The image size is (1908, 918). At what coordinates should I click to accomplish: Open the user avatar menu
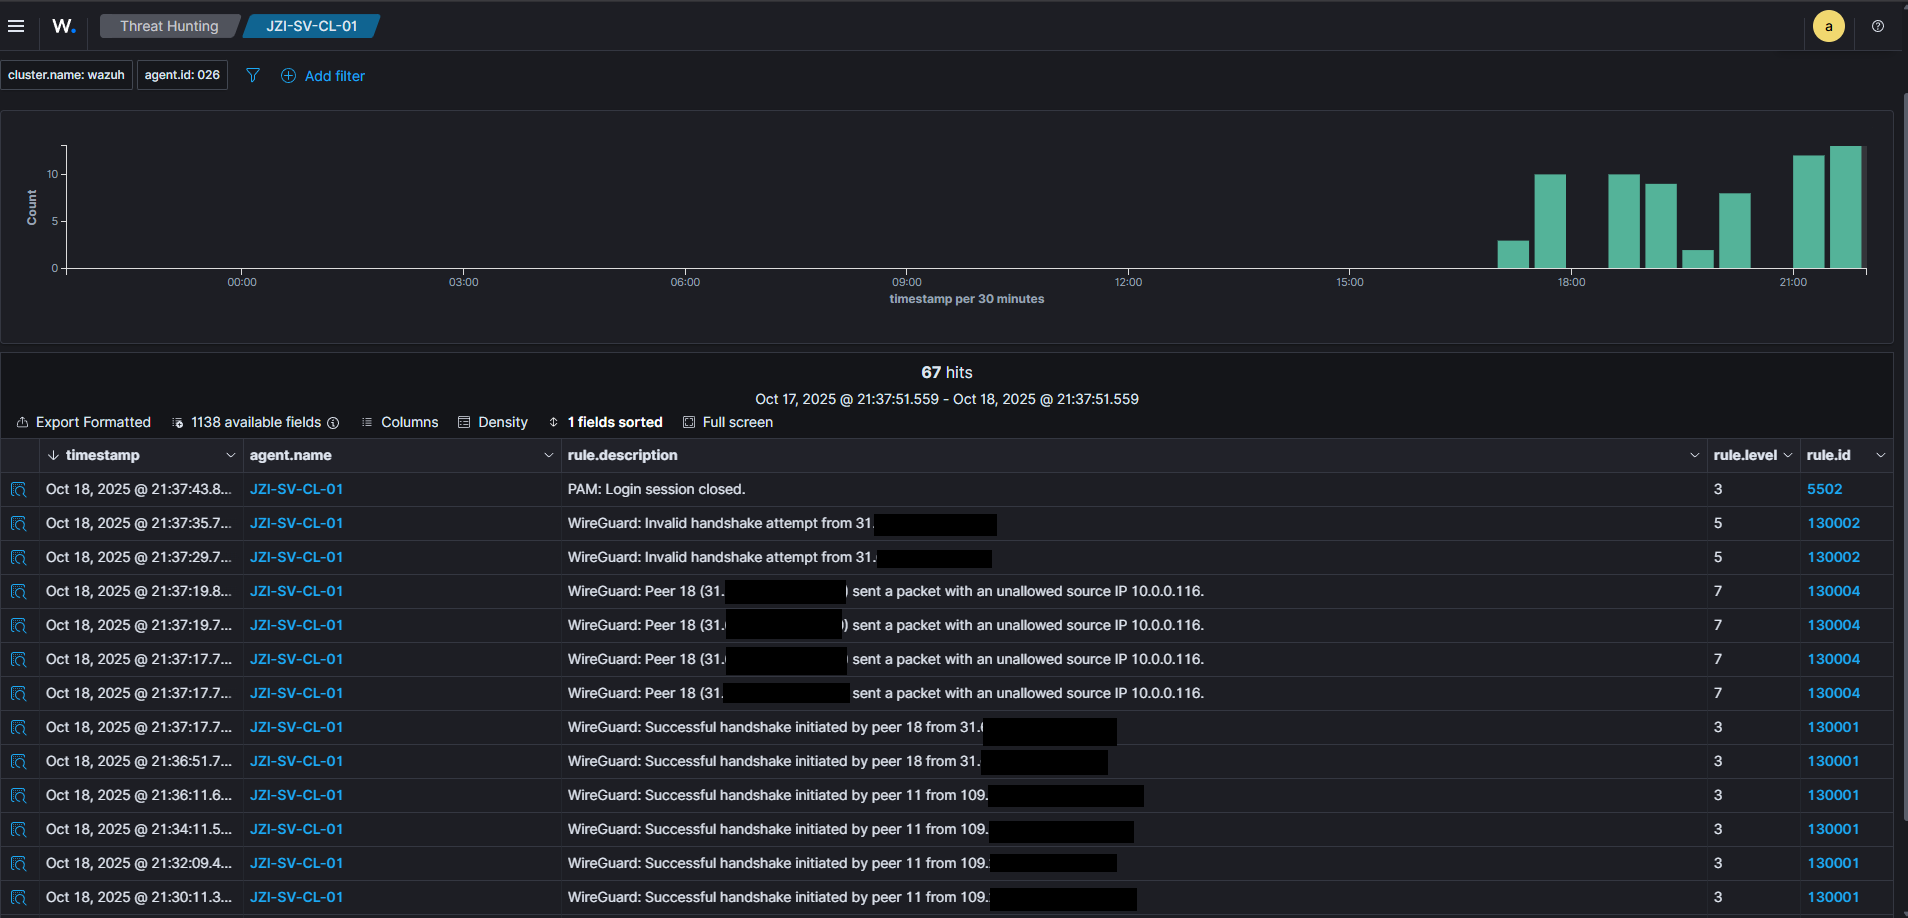[1828, 26]
